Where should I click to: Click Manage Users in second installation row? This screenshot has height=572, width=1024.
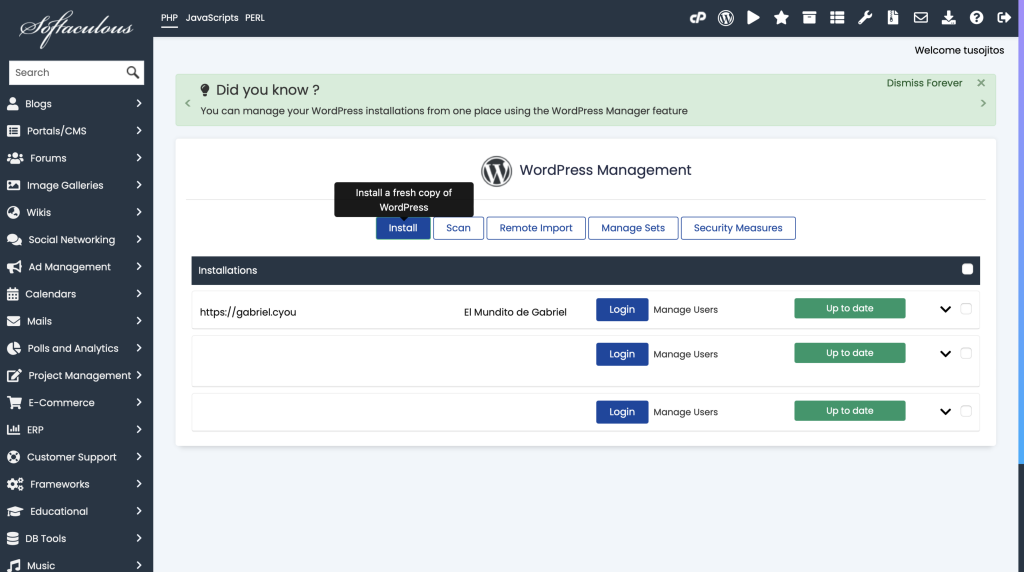(685, 354)
